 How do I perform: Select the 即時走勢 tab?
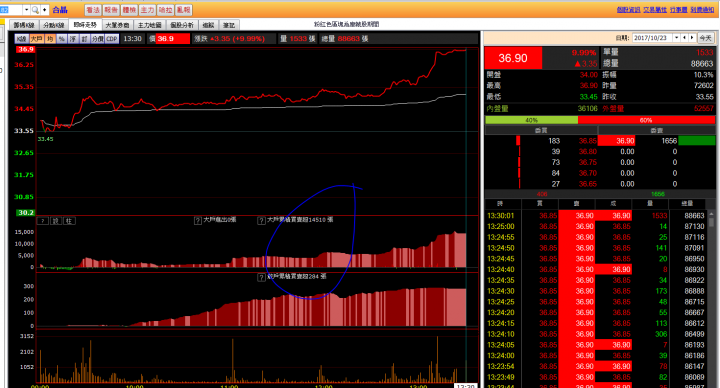(85, 25)
